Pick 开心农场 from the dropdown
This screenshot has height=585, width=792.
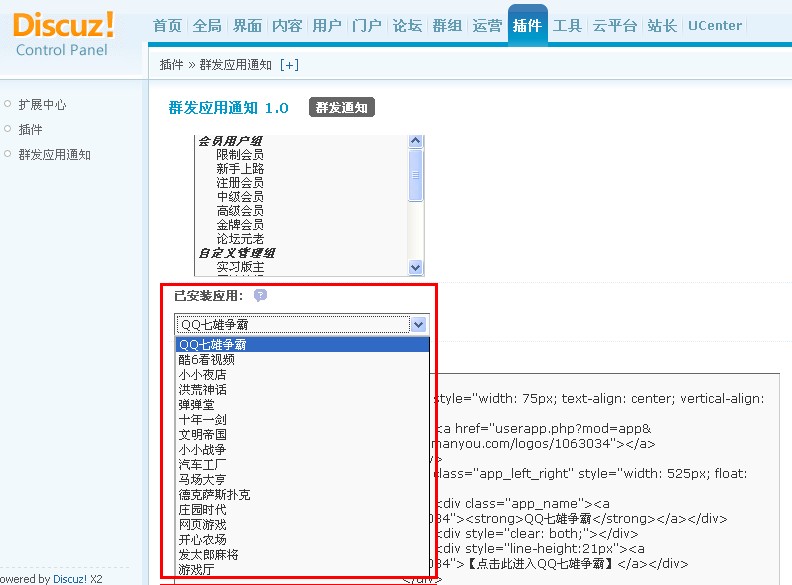[302, 540]
